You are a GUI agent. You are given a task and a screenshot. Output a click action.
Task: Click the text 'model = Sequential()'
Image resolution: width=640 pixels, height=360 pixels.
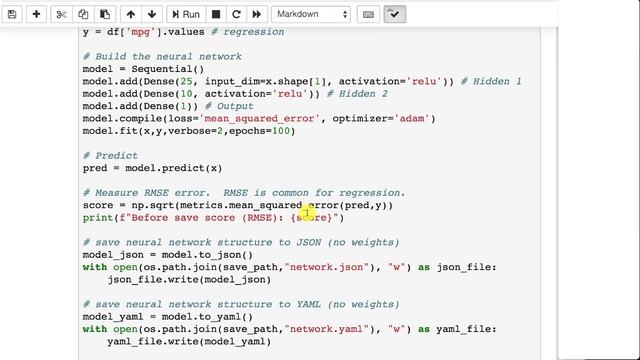coord(143,69)
